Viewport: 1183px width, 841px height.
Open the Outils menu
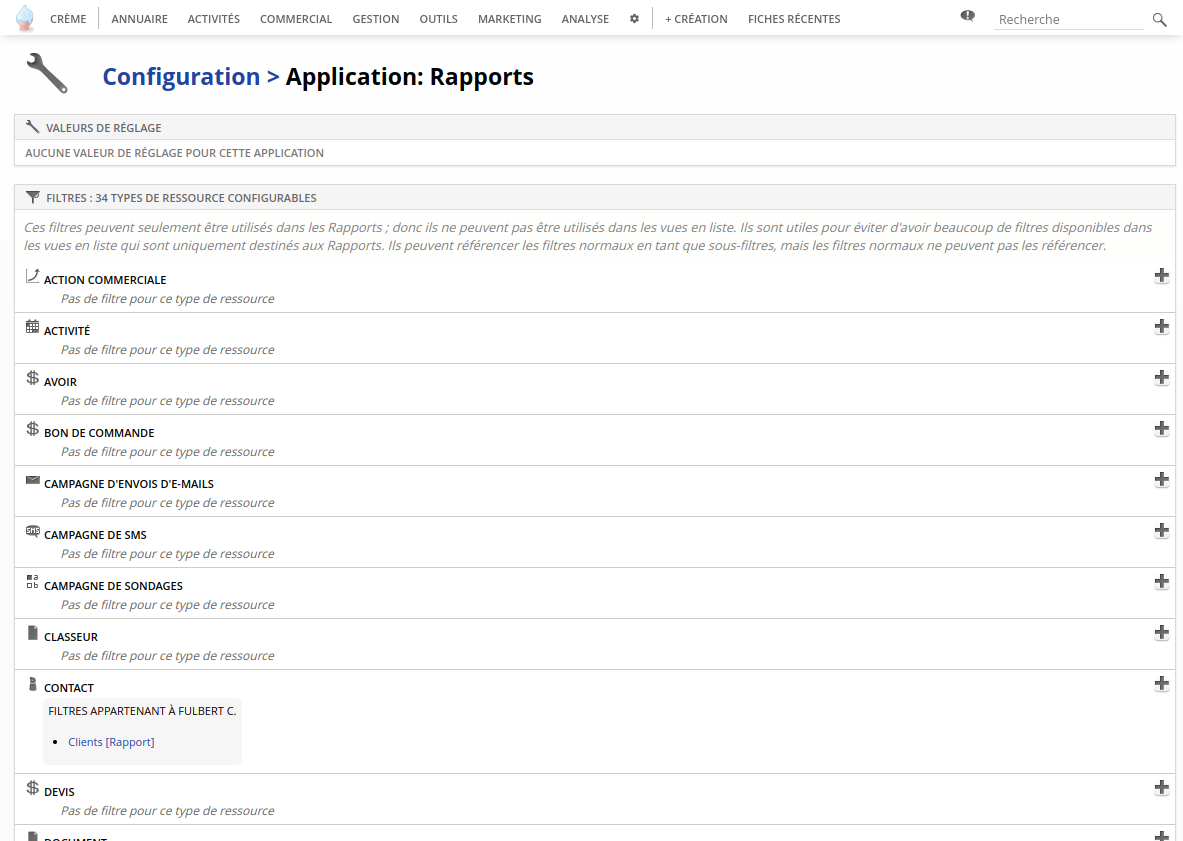(438, 19)
